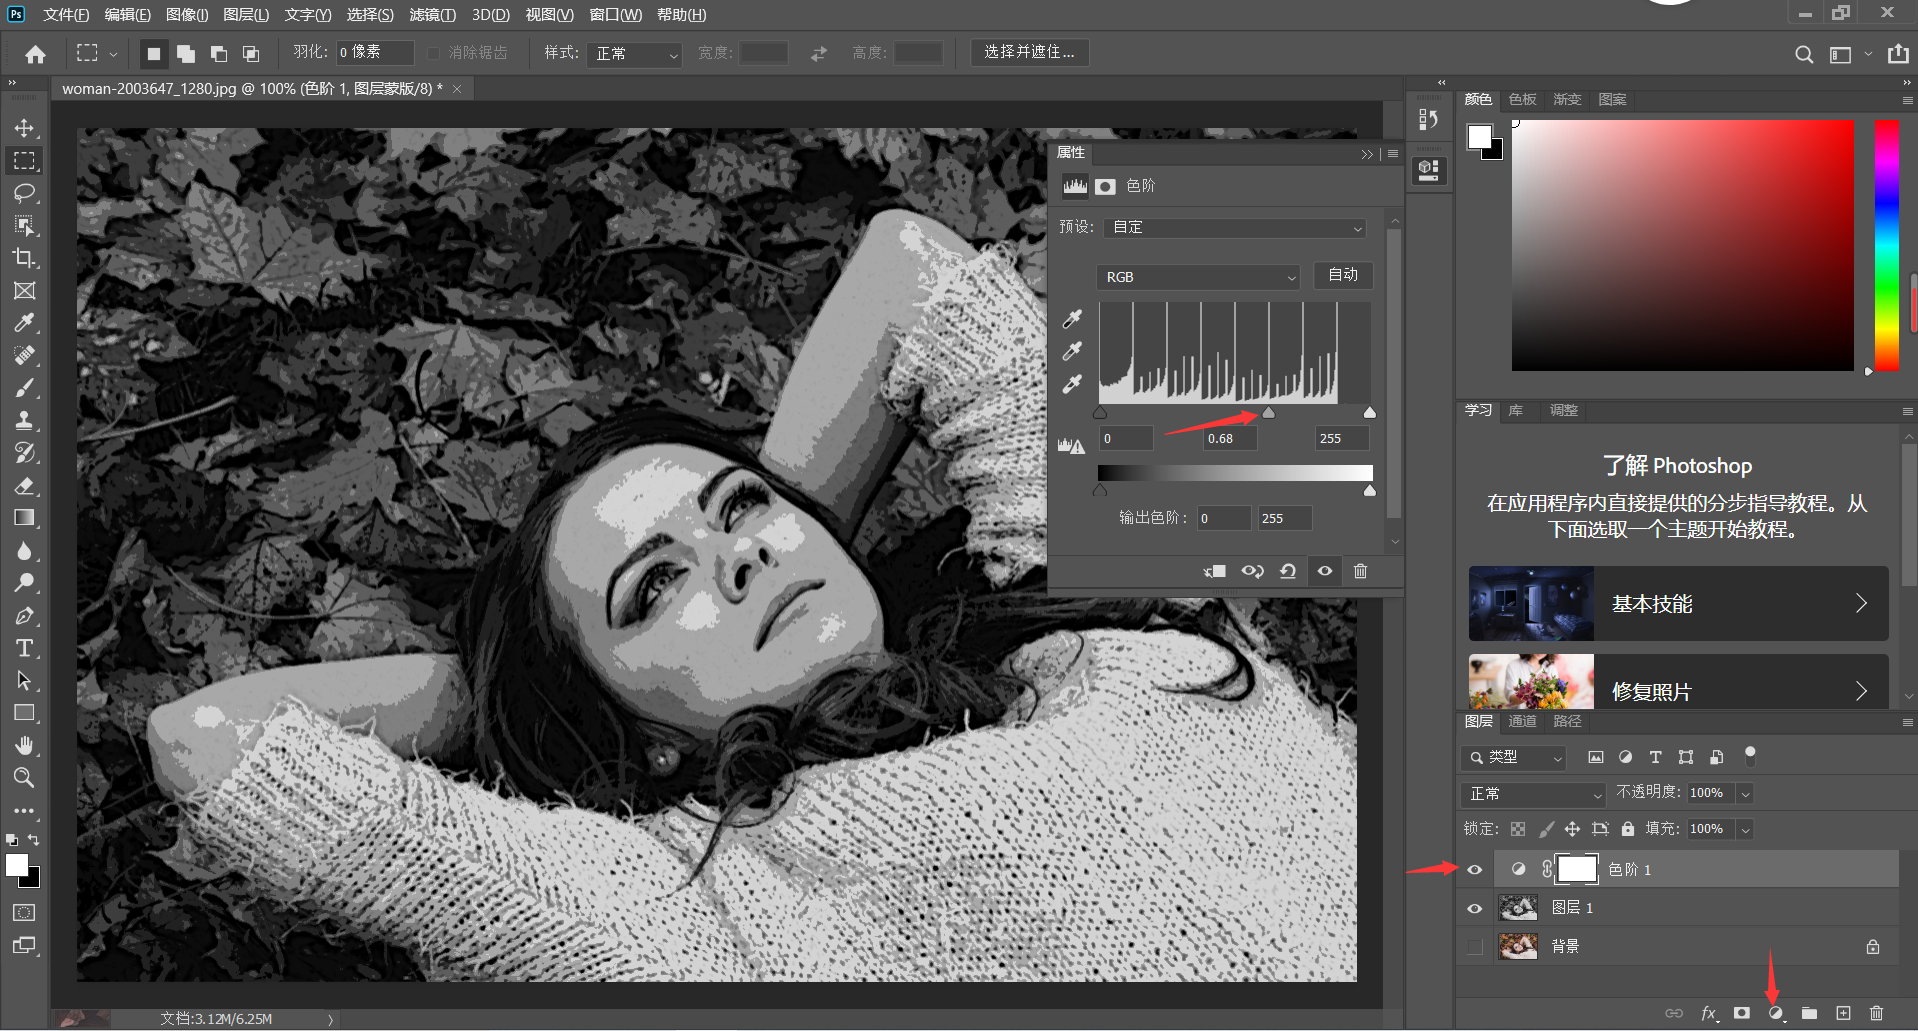
Task: Expand the 修复照片 tutorial card
Action: [1678, 682]
